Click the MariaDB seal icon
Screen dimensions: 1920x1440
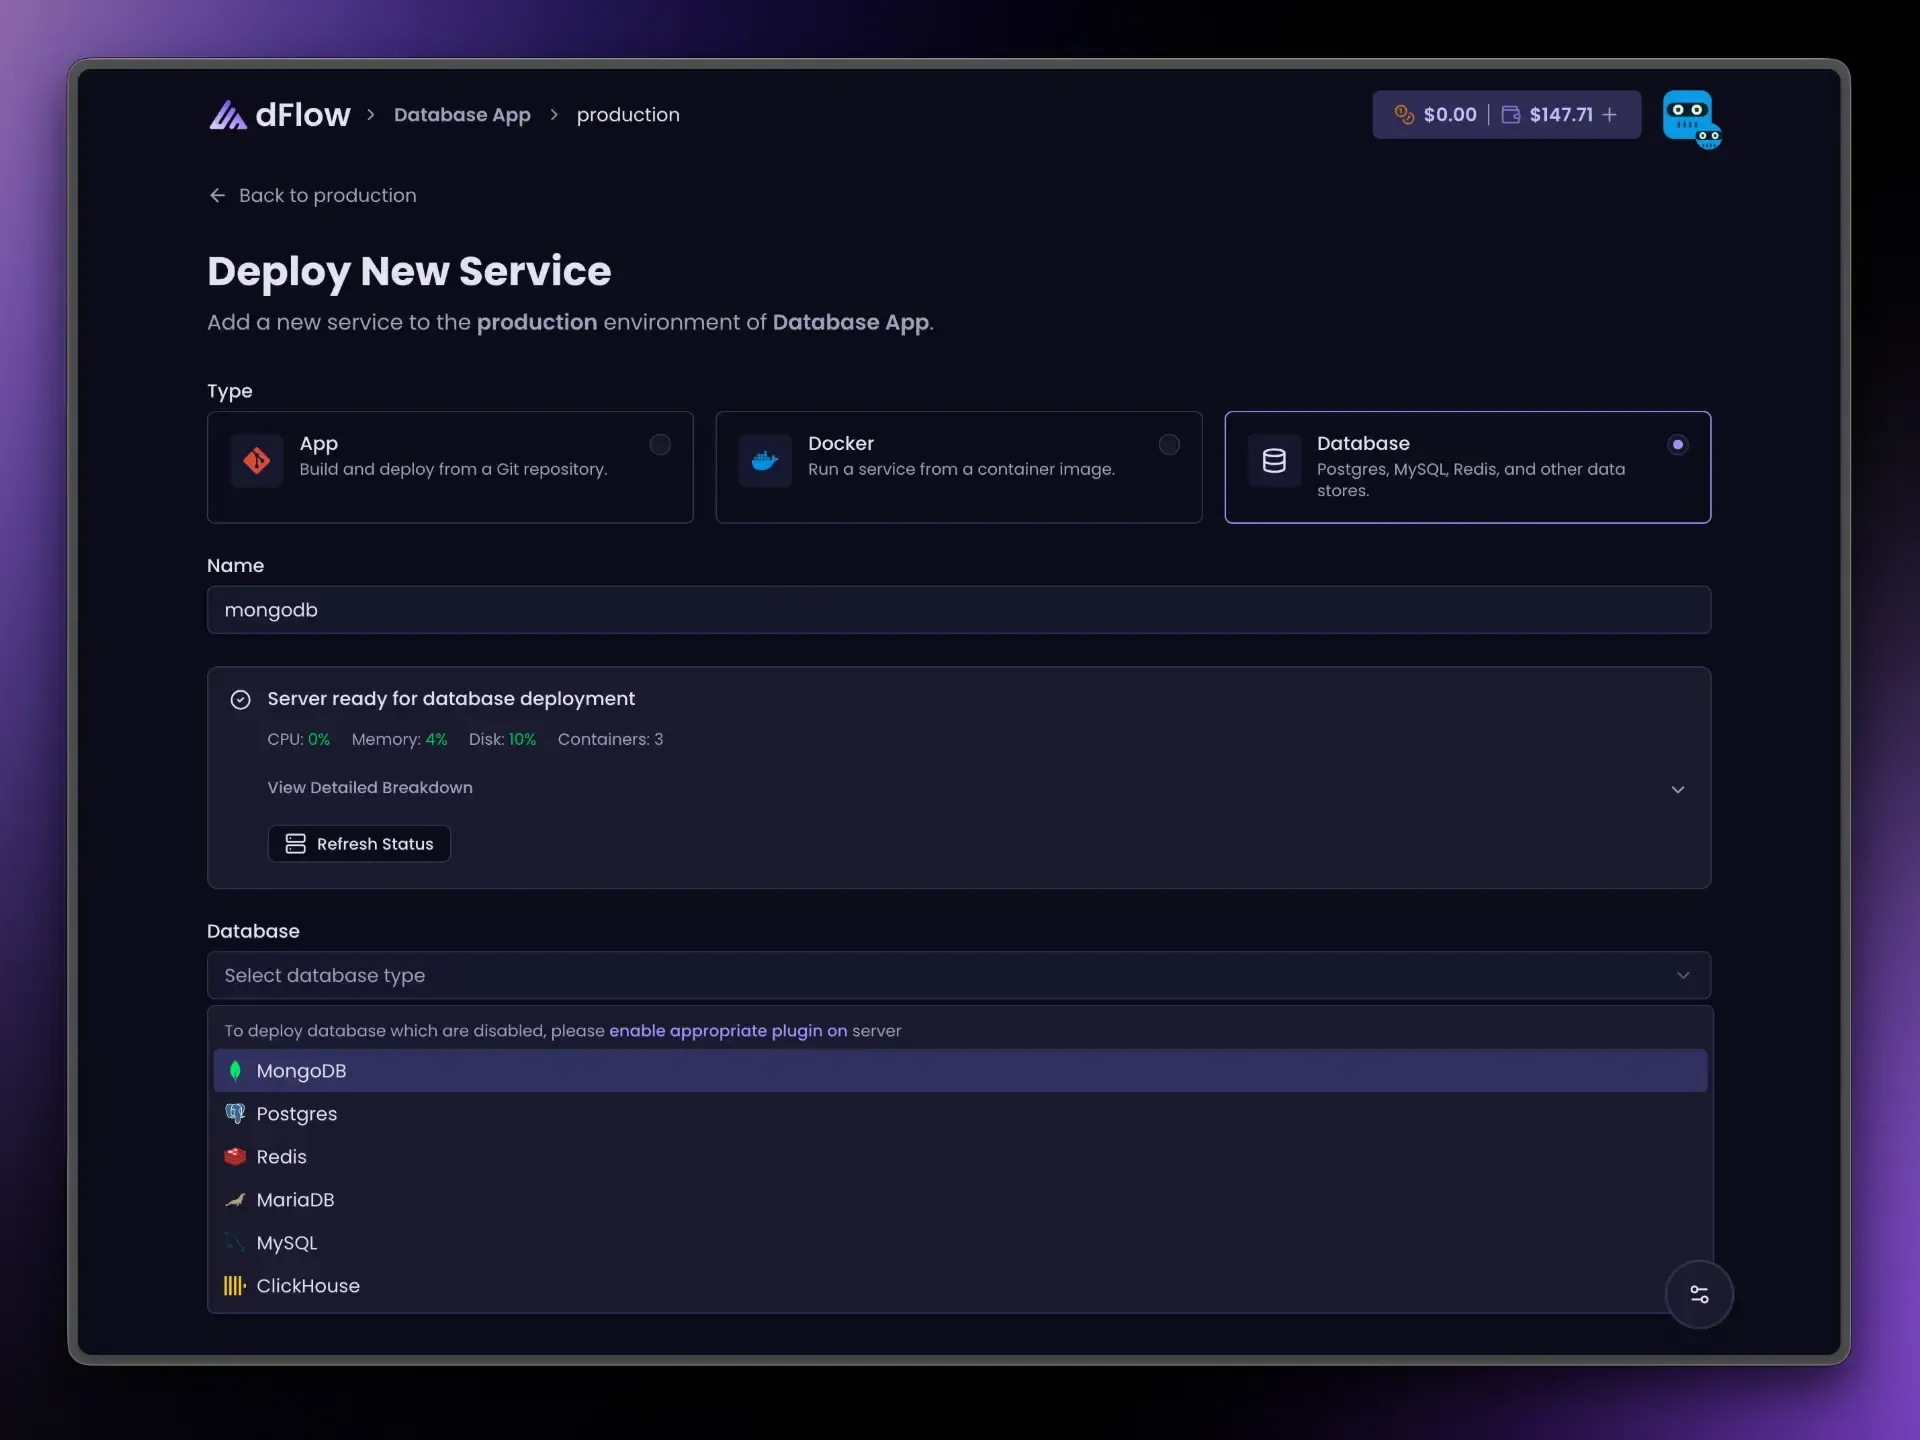235,1200
